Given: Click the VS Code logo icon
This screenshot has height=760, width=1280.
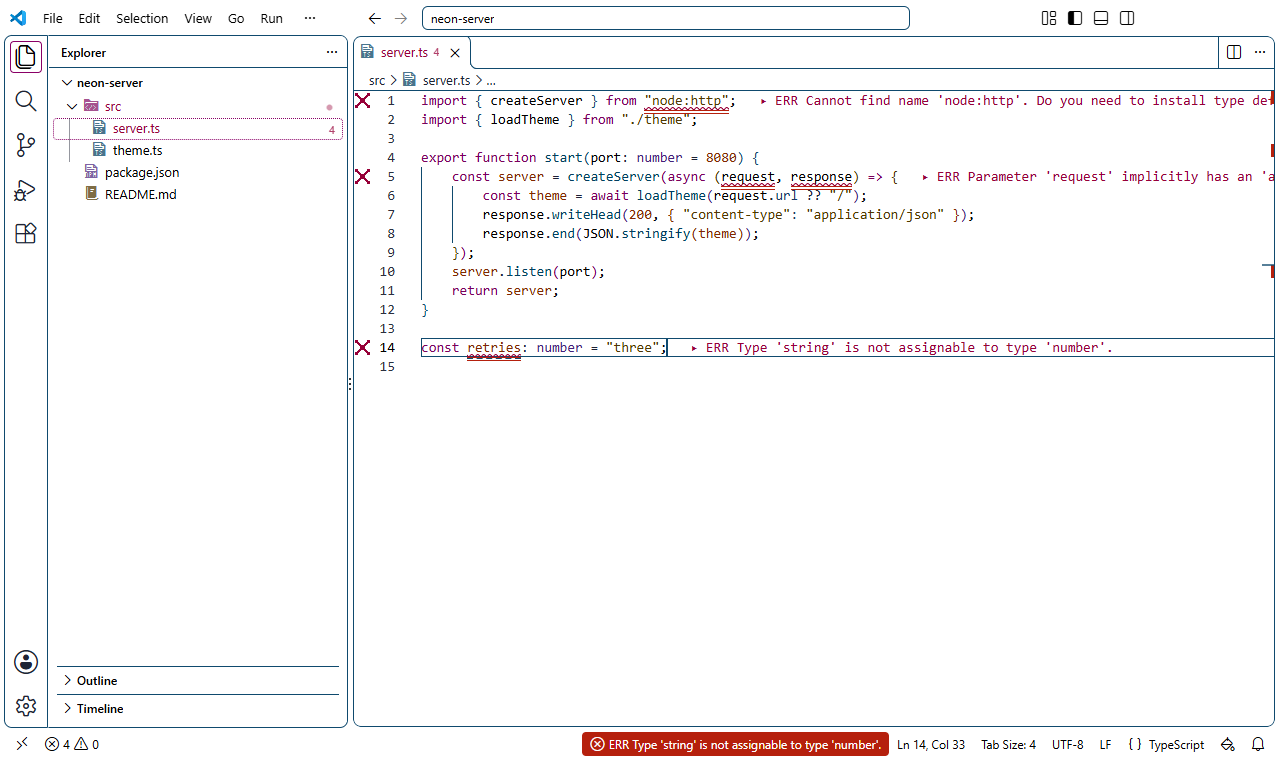Looking at the screenshot, I should click(18, 18).
